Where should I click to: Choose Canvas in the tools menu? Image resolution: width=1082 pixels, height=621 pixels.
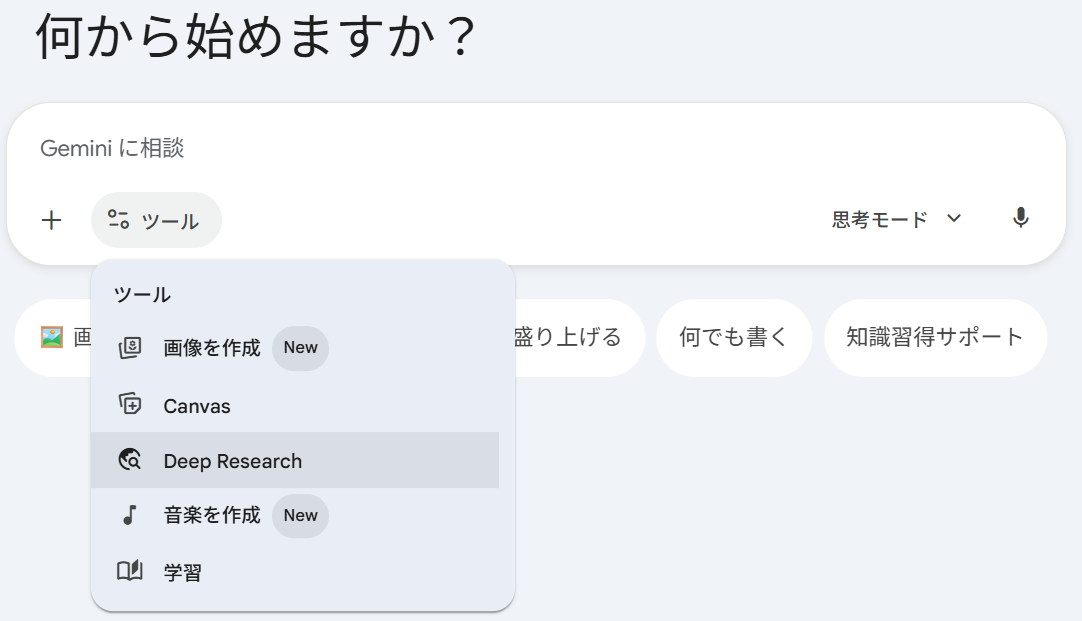(295, 404)
